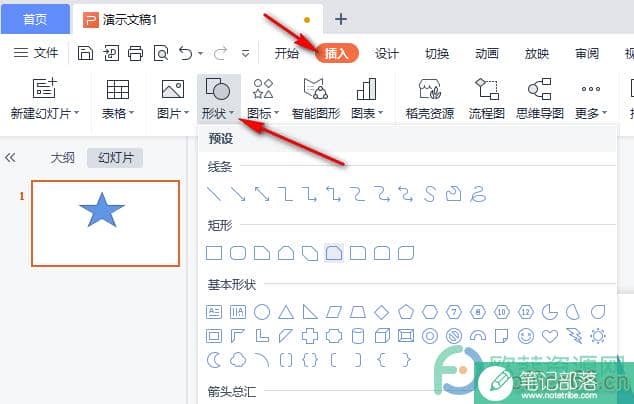
Task: Click the Print icon in quick toolbar
Action: pyautogui.click(x=135, y=53)
